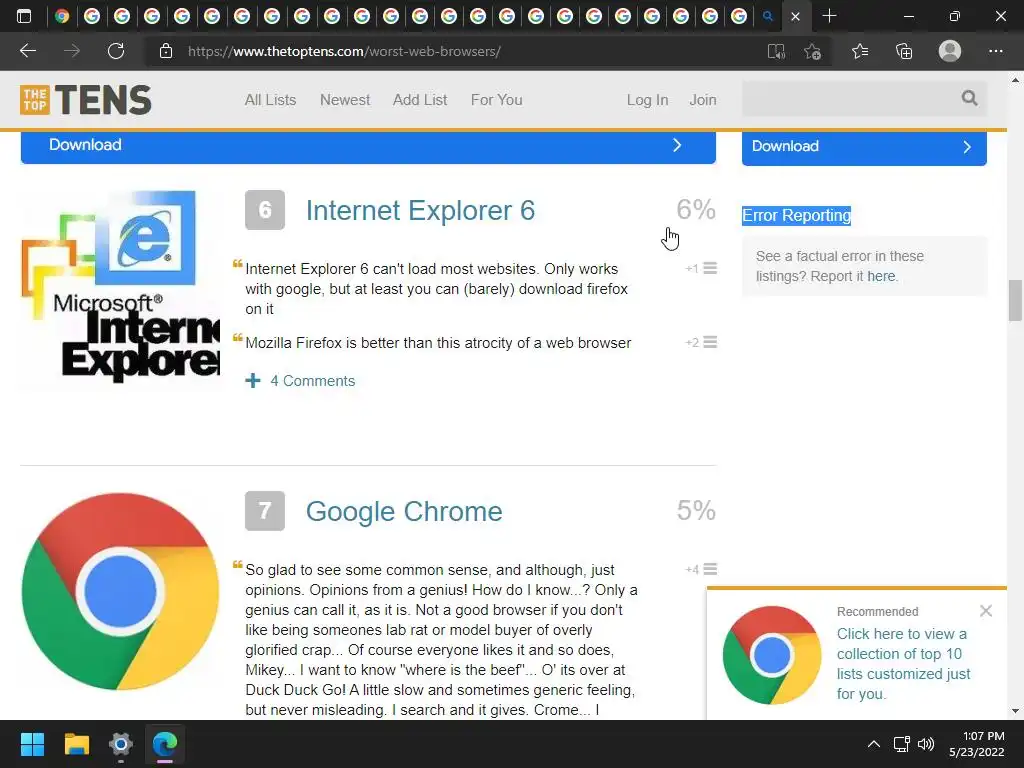The height and width of the screenshot is (768, 1024).
Task: Click the scrollbar up arrow
Action: (x=1015, y=80)
